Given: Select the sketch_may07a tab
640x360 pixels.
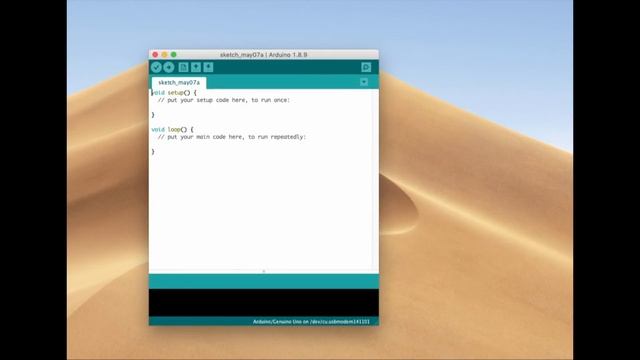Looking at the screenshot, I should [x=179, y=82].
